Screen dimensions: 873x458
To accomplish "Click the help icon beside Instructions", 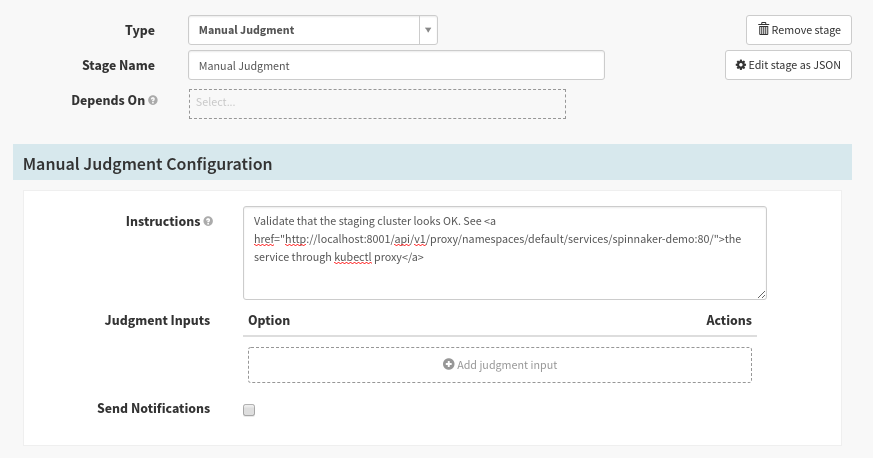I will pyautogui.click(x=208, y=222).
